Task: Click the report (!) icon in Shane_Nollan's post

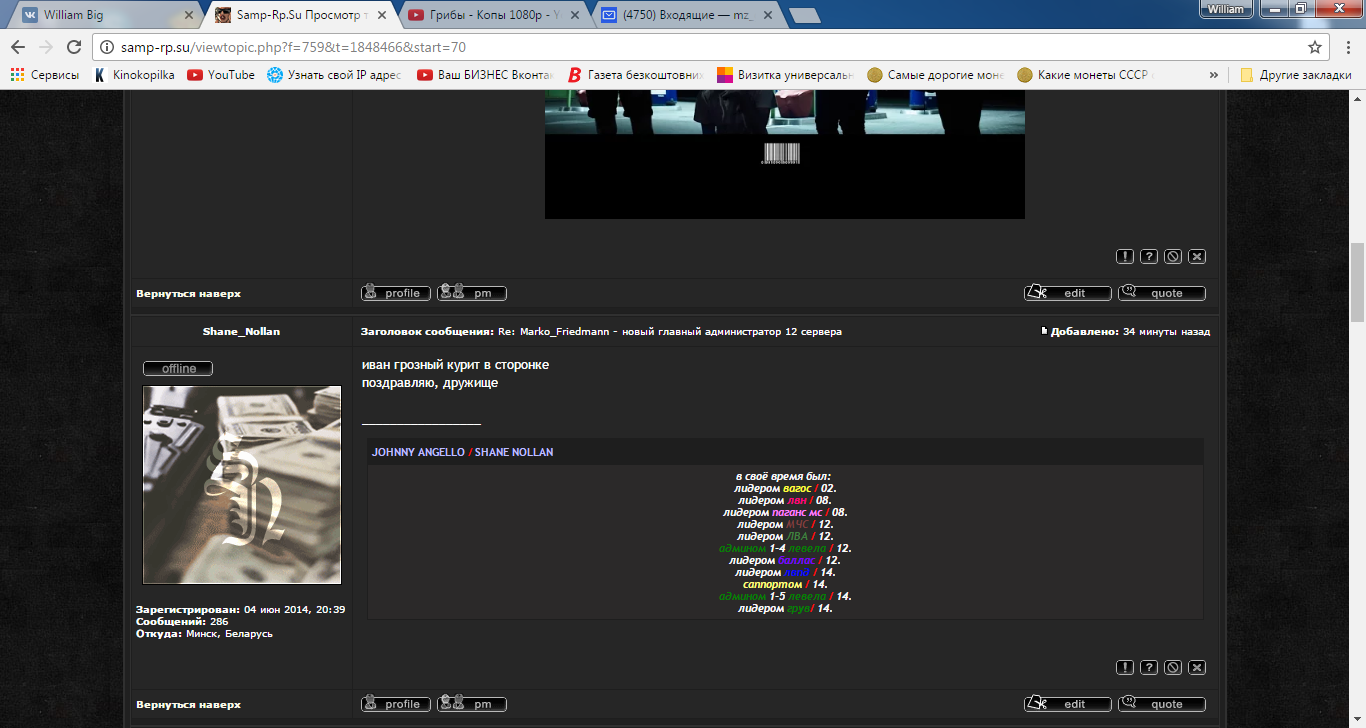Action: point(1125,667)
